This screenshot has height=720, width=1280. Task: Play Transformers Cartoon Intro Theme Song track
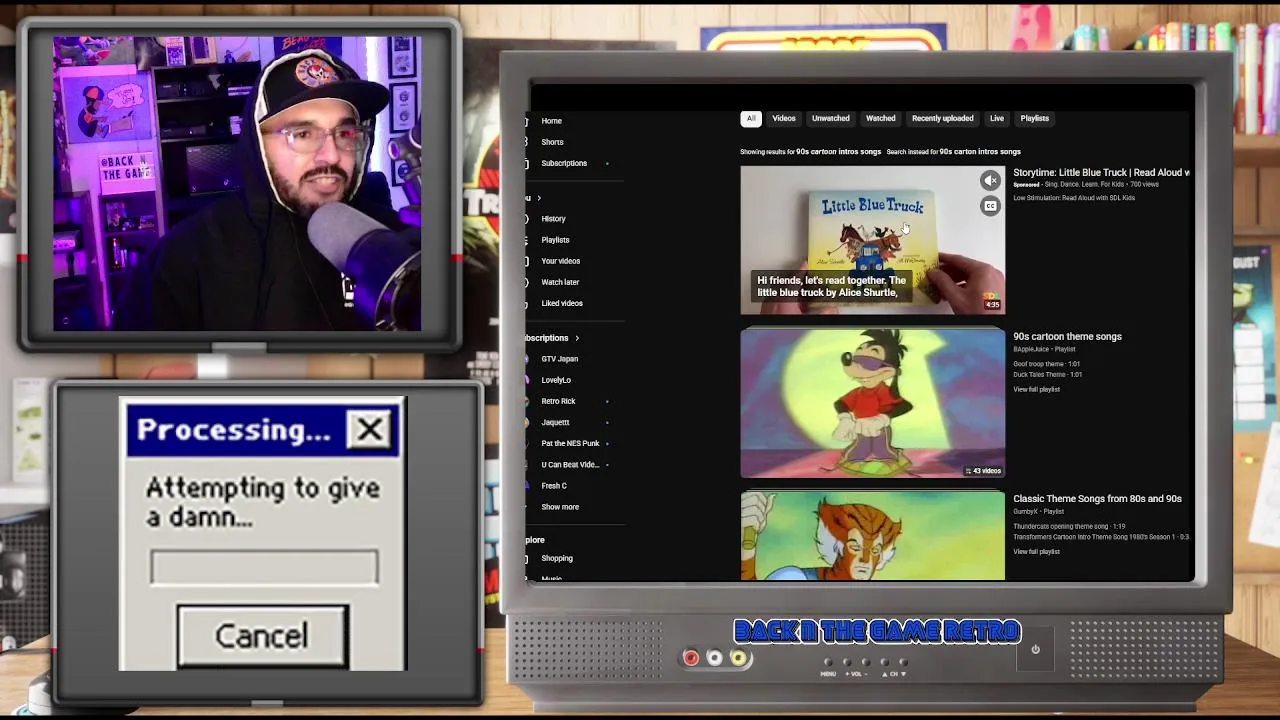[1101, 537]
